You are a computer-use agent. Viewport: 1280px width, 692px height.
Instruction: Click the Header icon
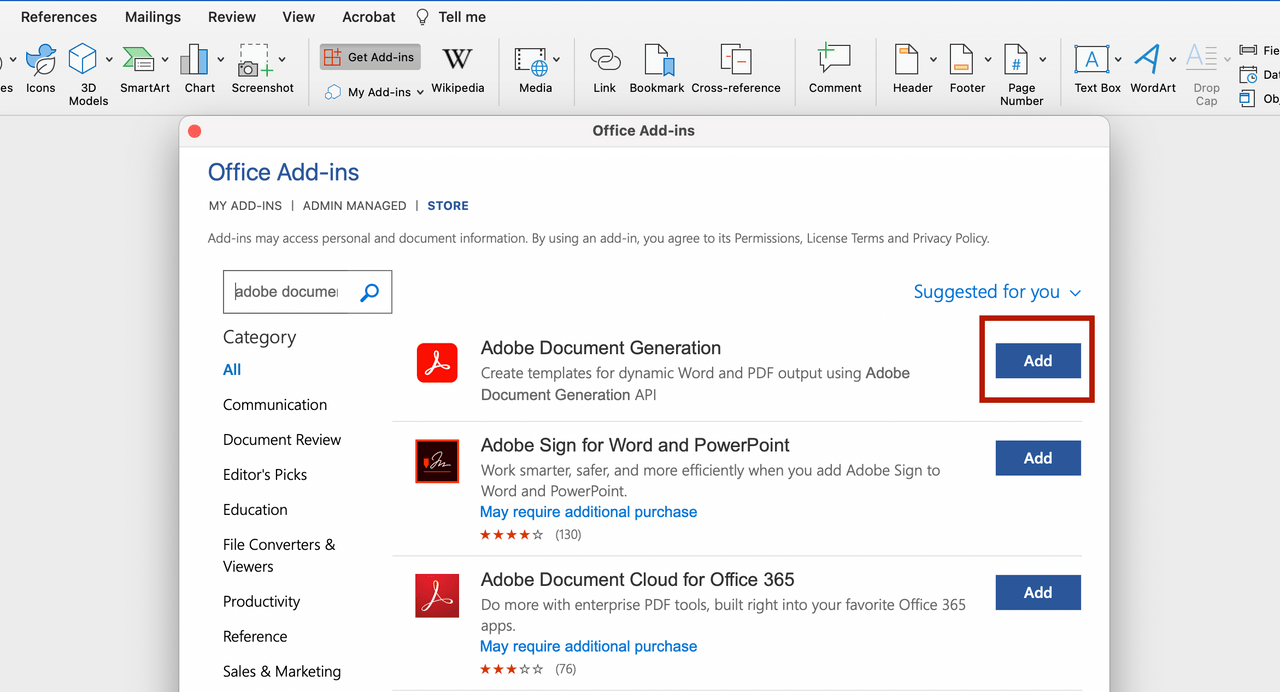[x=906, y=60]
